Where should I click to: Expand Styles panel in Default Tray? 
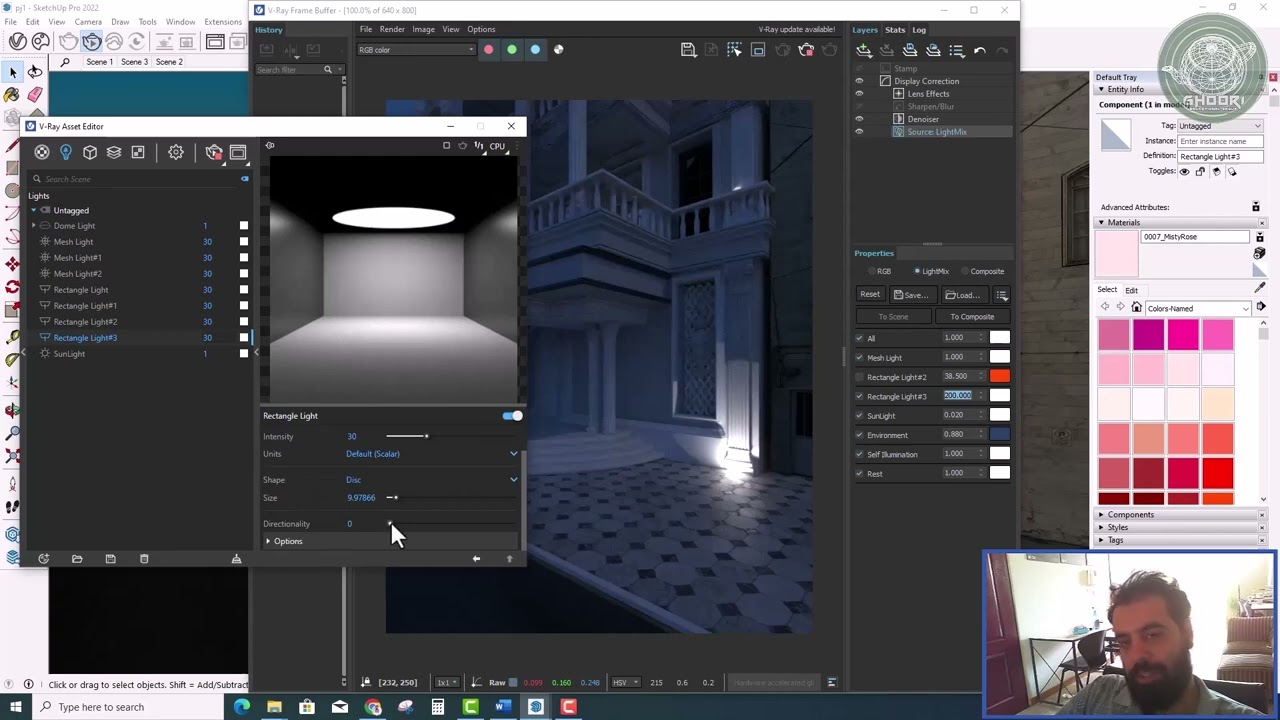(1117, 527)
